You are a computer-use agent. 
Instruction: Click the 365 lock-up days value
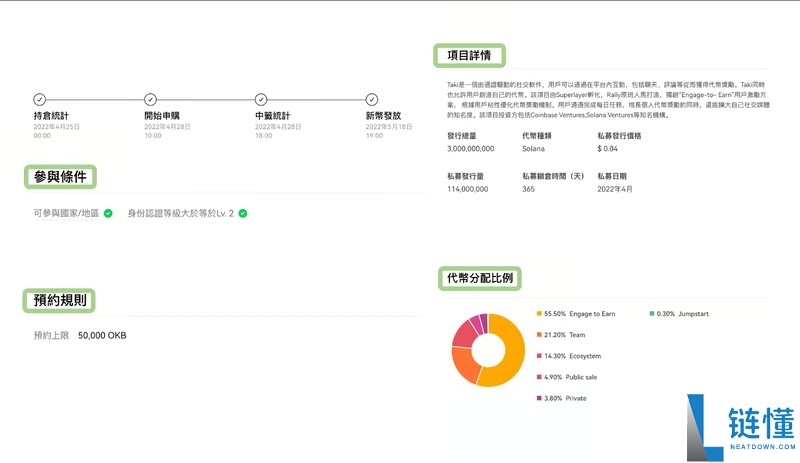528,189
